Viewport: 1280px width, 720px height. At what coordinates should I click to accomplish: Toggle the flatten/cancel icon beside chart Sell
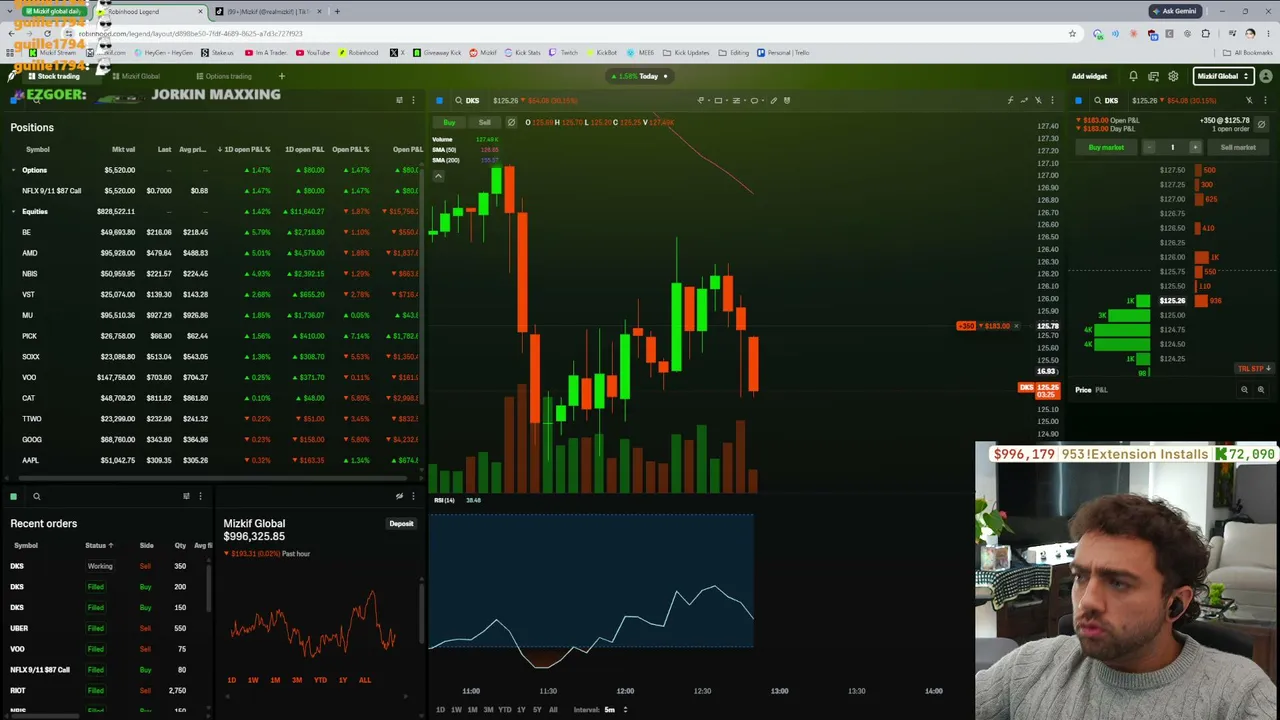511,123
